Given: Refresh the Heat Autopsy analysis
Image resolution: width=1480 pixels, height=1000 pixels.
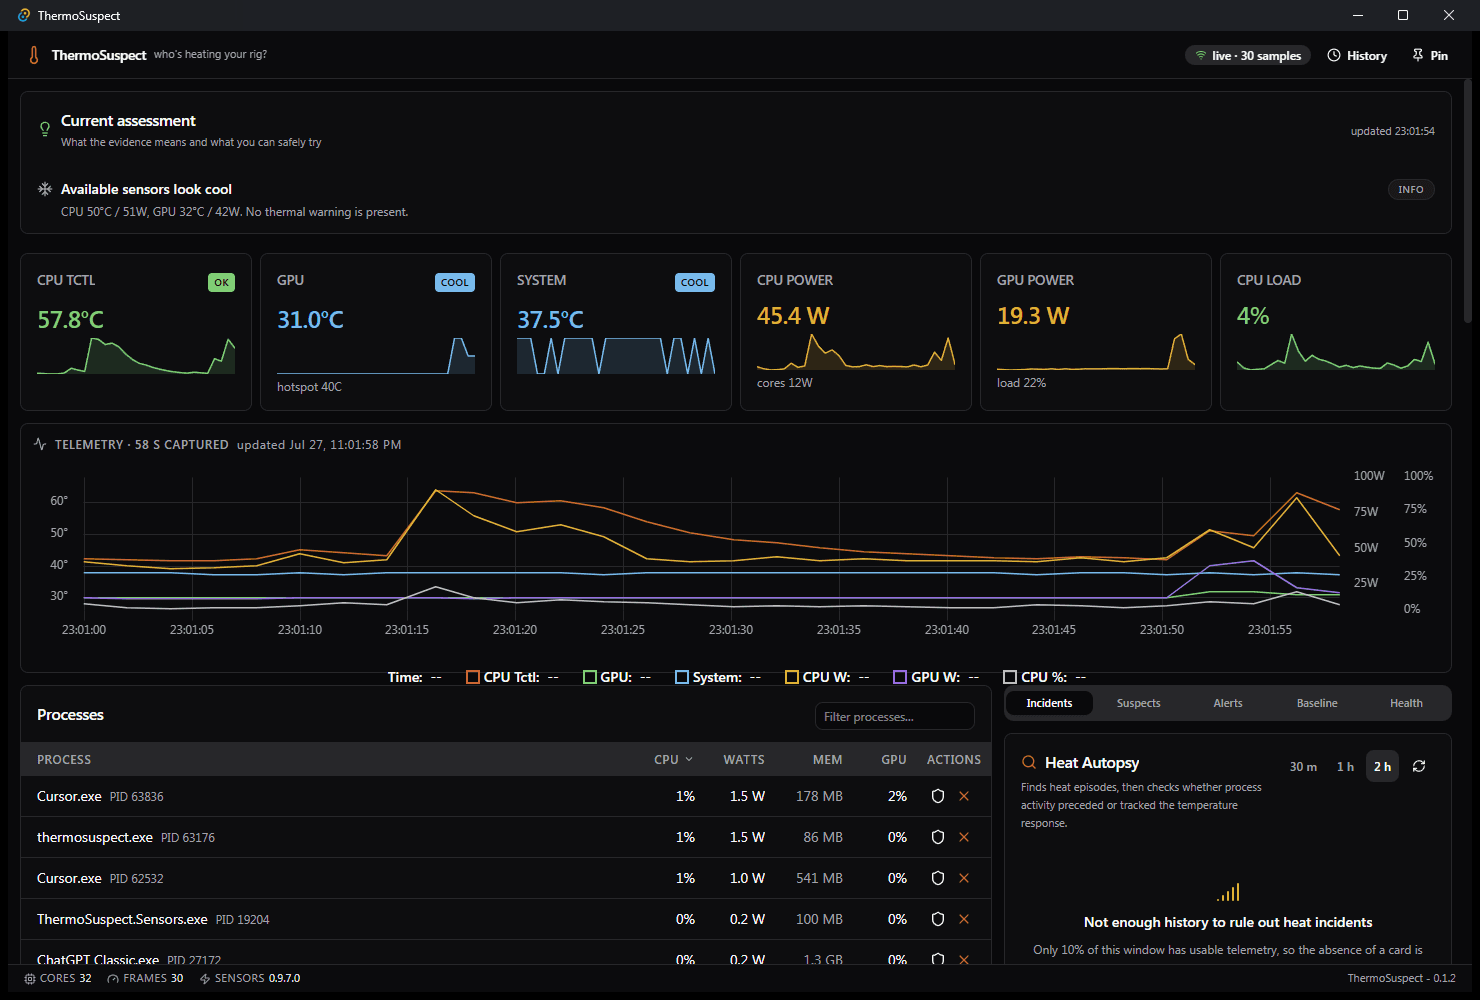Looking at the screenshot, I should click(1419, 766).
